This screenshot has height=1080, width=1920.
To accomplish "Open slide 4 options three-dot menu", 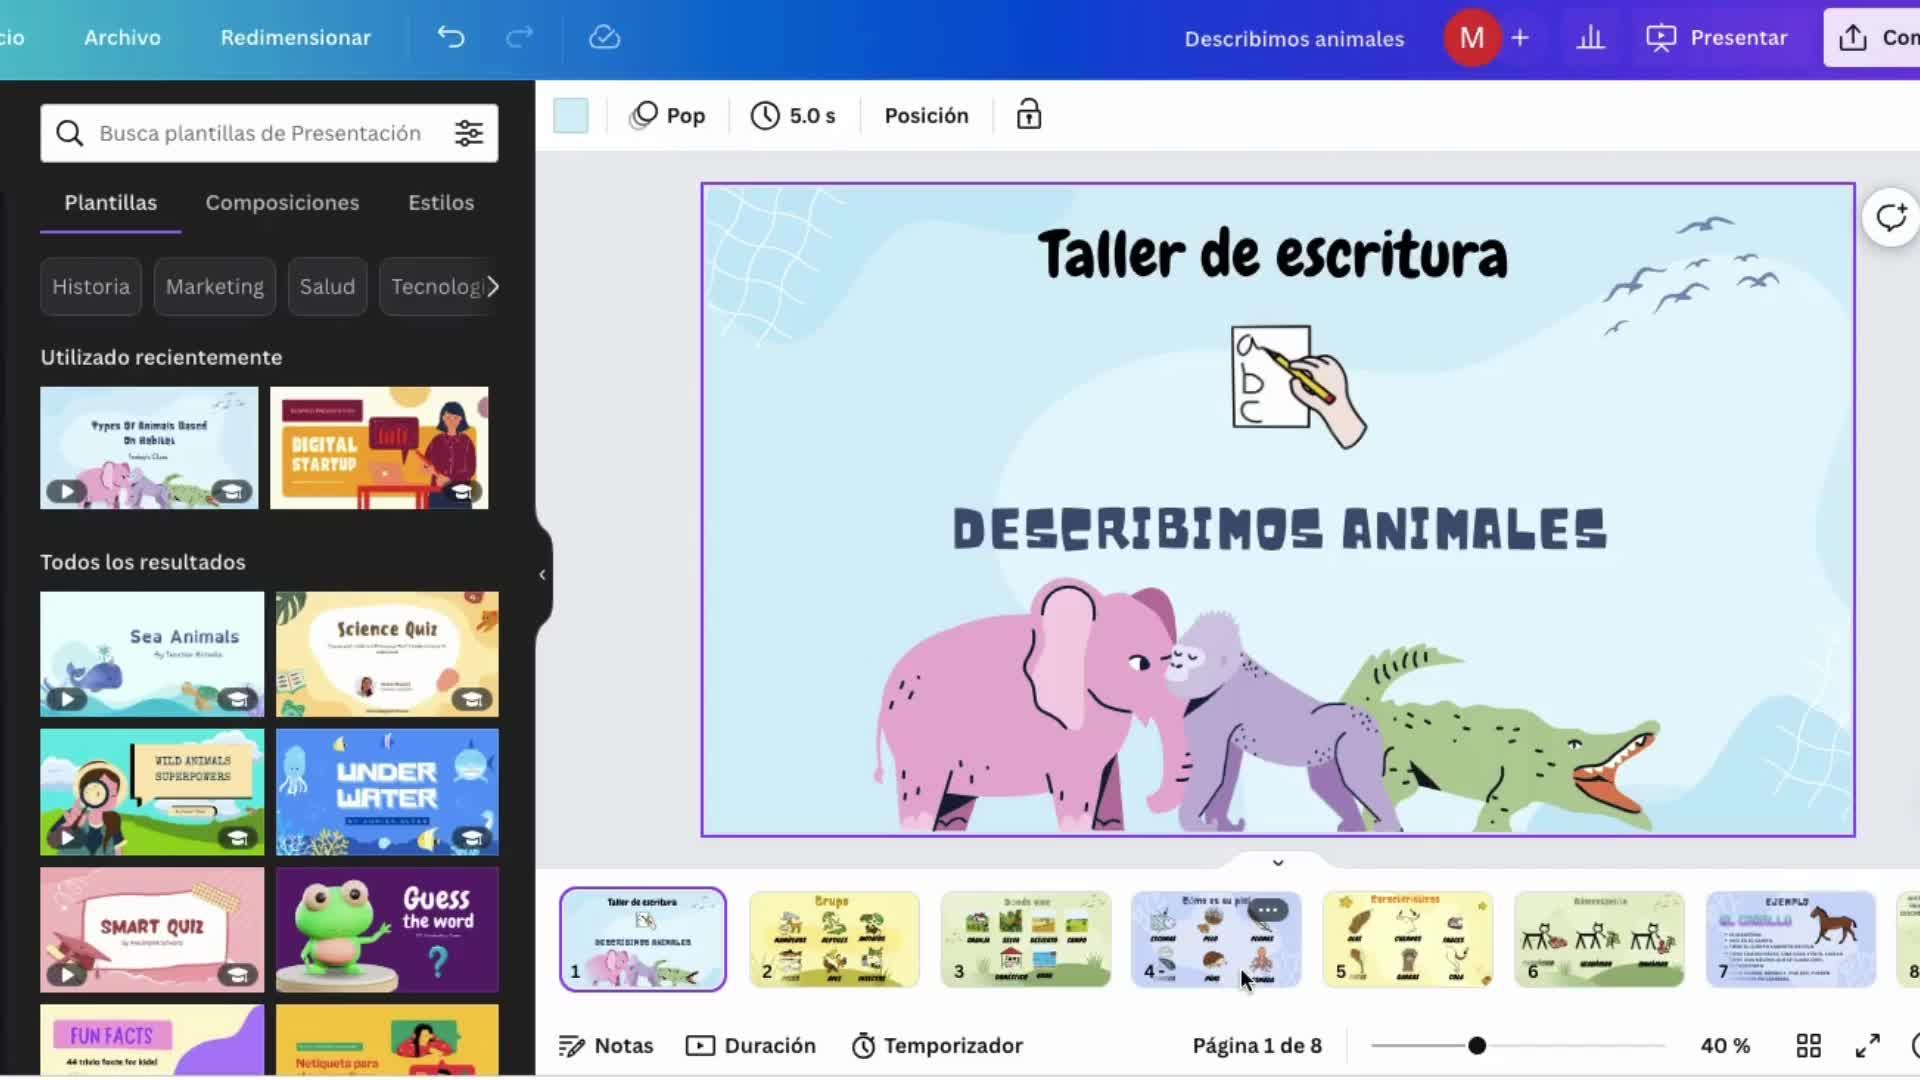I will tap(1267, 910).
